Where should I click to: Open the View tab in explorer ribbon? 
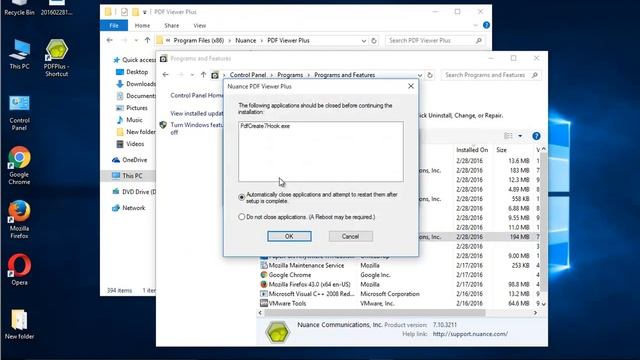click(x=200, y=25)
